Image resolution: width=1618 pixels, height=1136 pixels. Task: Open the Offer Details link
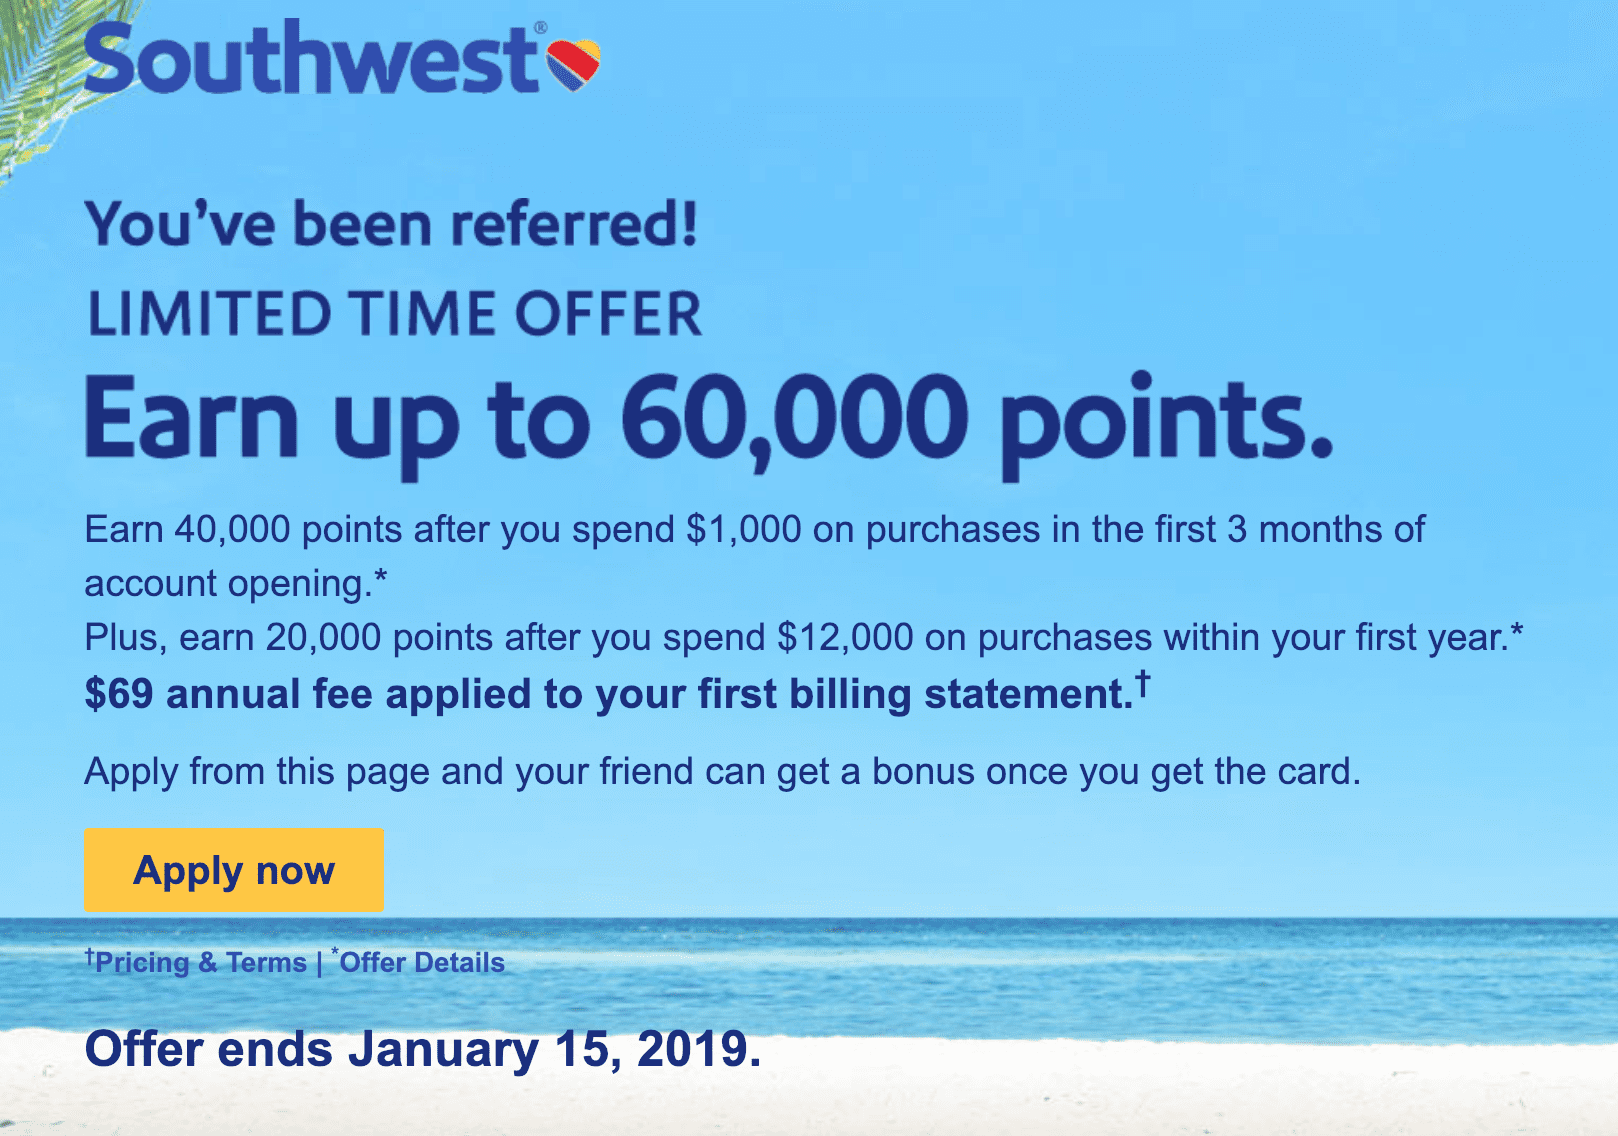[x=422, y=962]
